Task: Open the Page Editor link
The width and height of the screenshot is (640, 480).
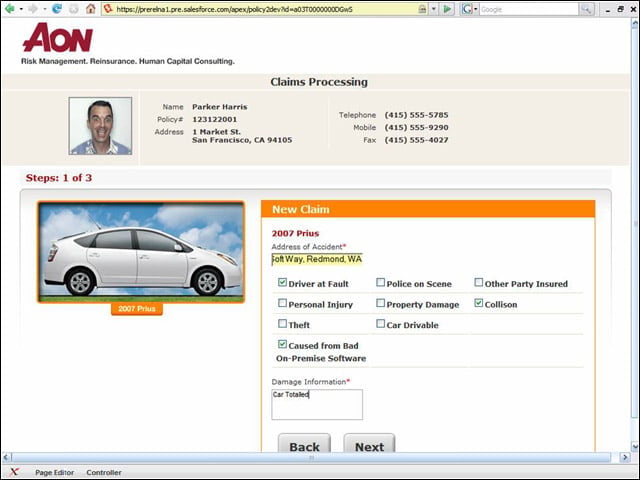Action: (x=55, y=472)
